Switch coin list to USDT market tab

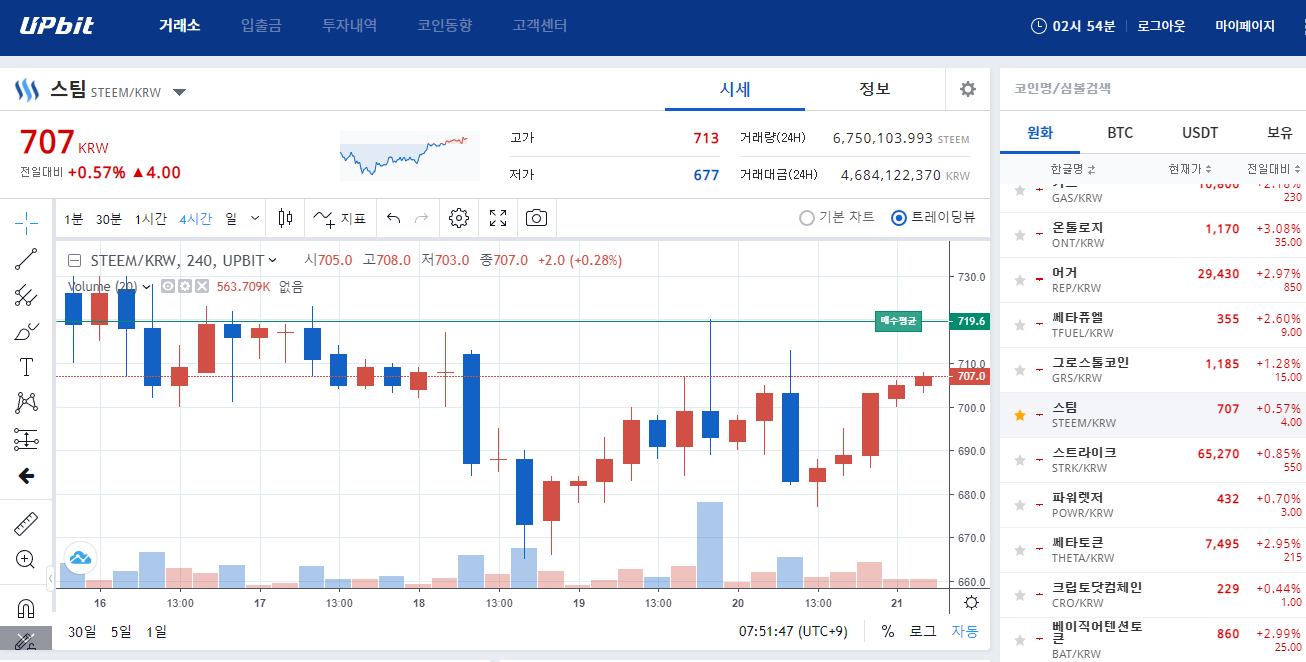click(1200, 132)
